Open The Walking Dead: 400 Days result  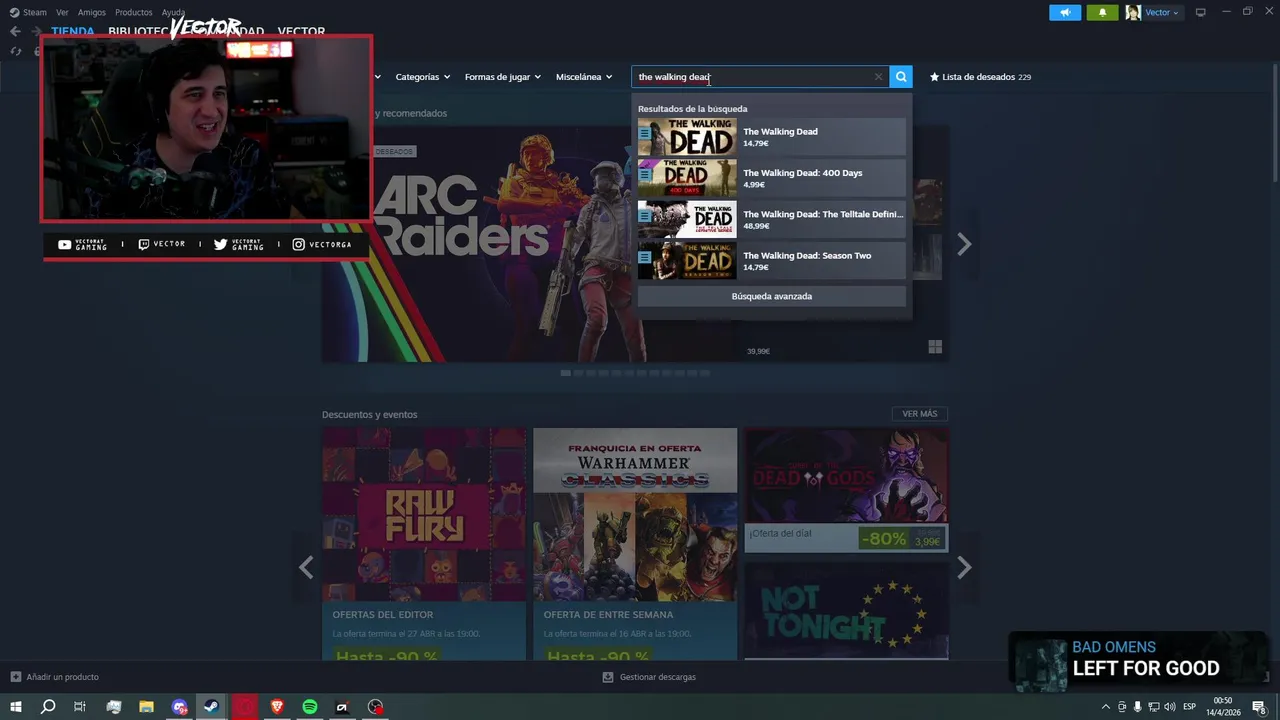tap(772, 178)
